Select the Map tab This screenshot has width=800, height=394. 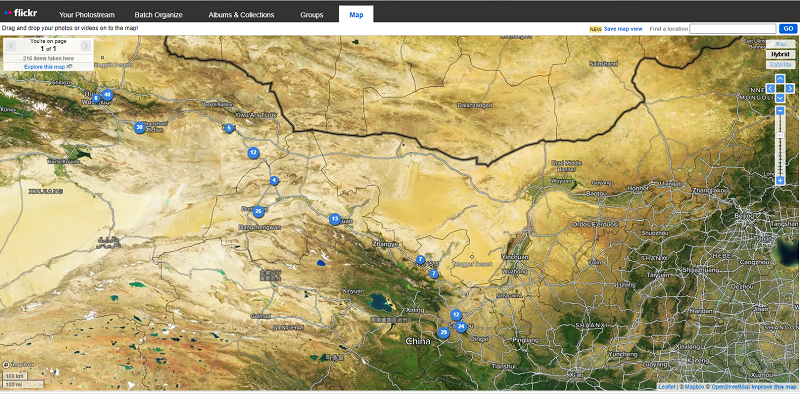point(356,14)
